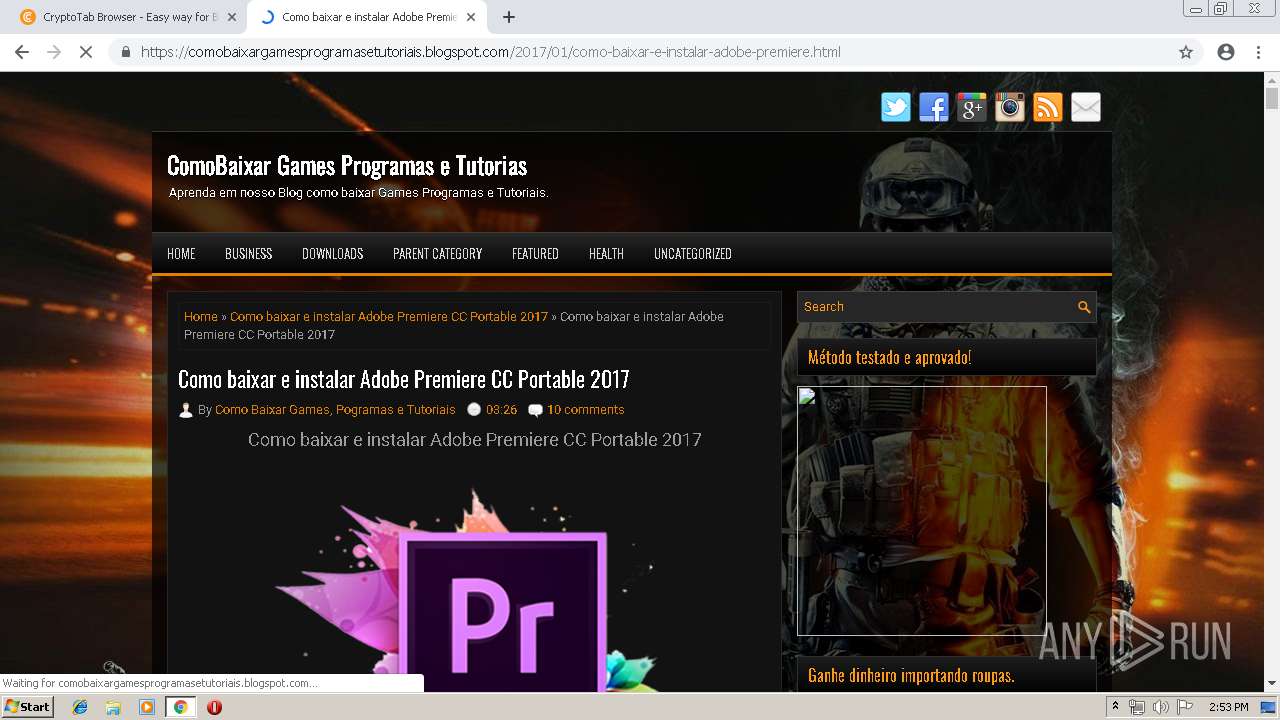This screenshot has height=720, width=1280.
Task: Open the red Opera taskbar icon
Action: [x=214, y=707]
